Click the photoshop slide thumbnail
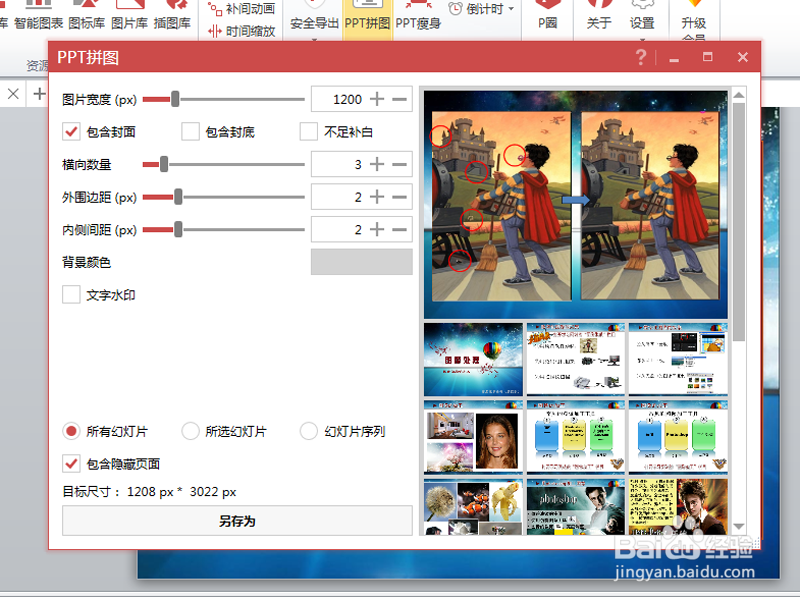 [576, 507]
